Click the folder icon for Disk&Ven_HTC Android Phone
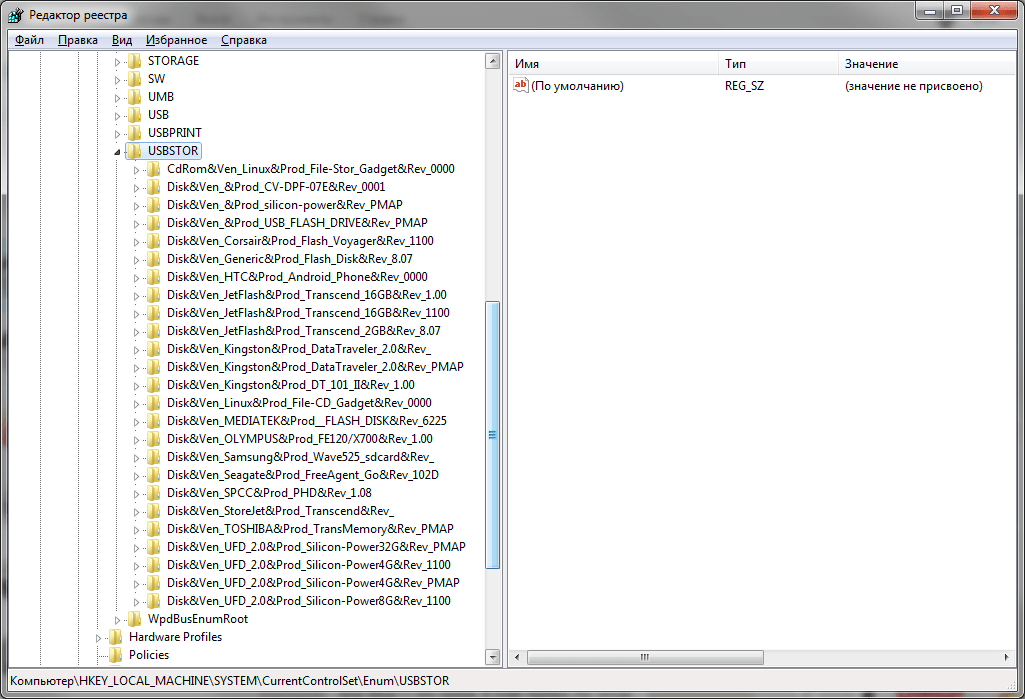This screenshot has width=1025, height=699. point(153,277)
